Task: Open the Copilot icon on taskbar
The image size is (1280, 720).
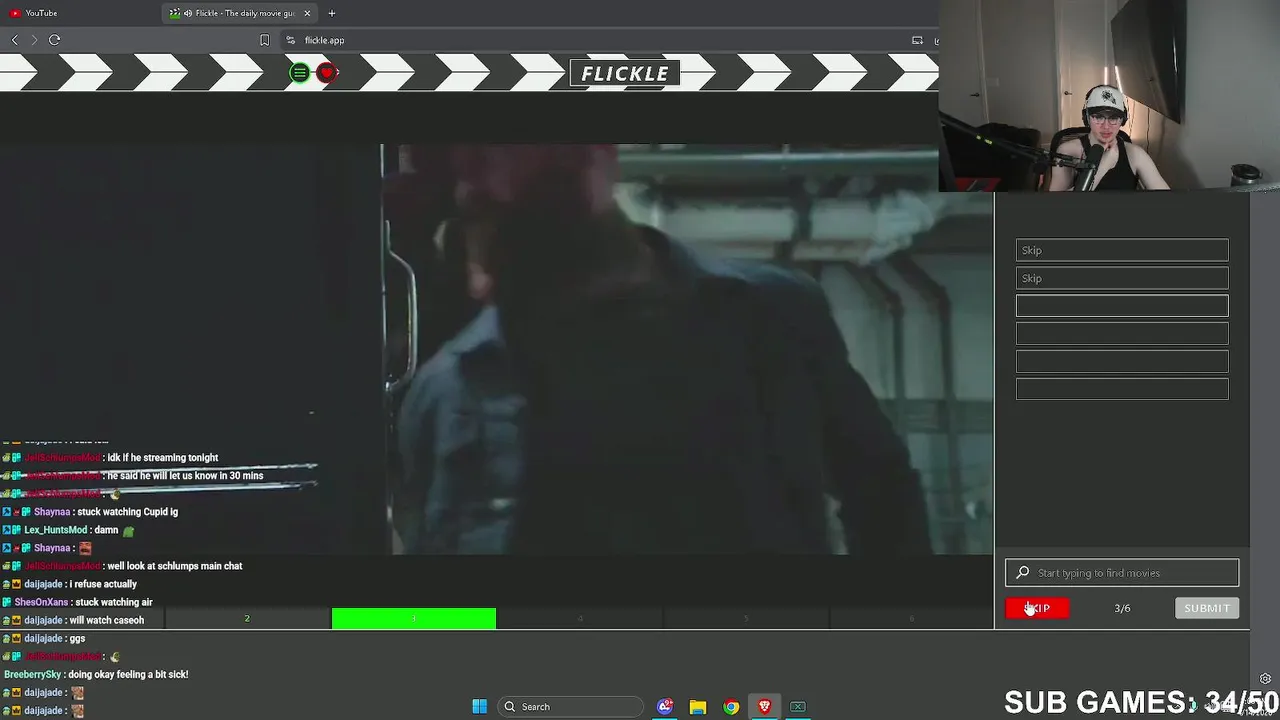Action: [665, 707]
